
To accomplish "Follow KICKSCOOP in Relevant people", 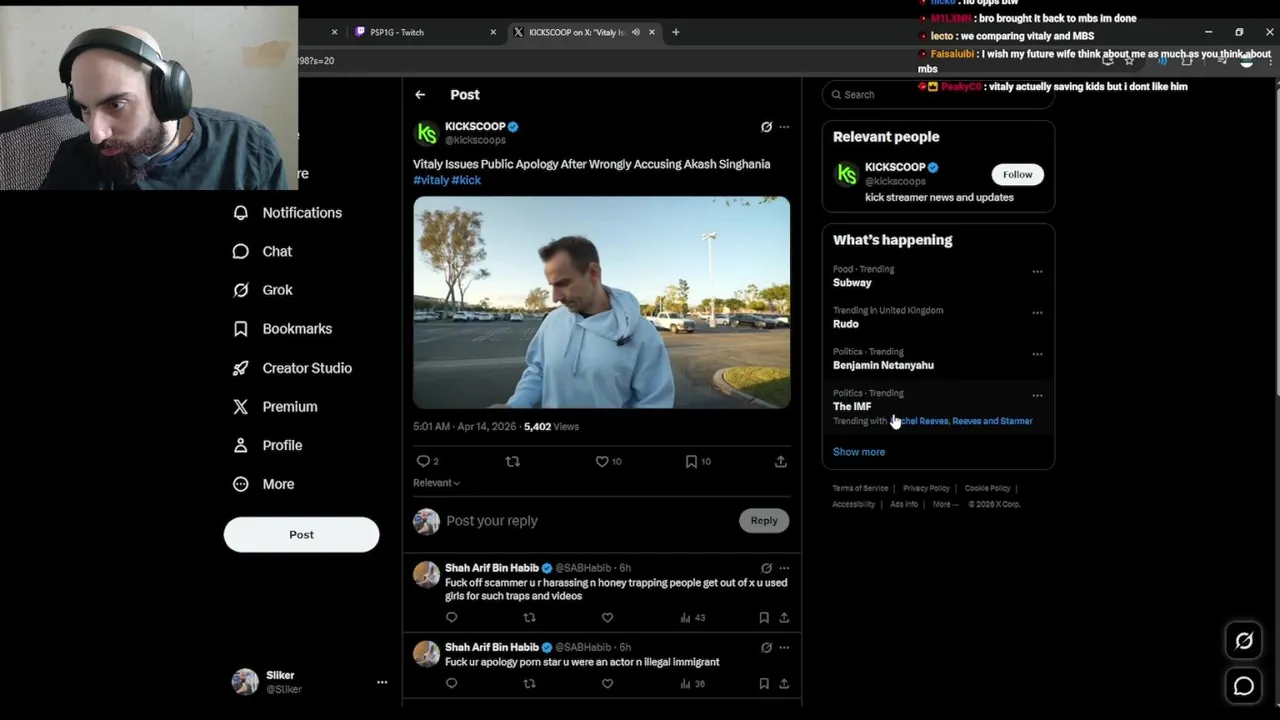I will [x=1017, y=175].
